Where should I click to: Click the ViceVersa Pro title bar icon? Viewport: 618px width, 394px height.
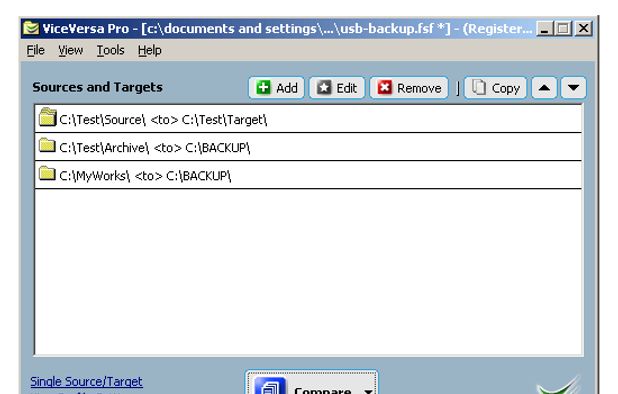(31, 28)
